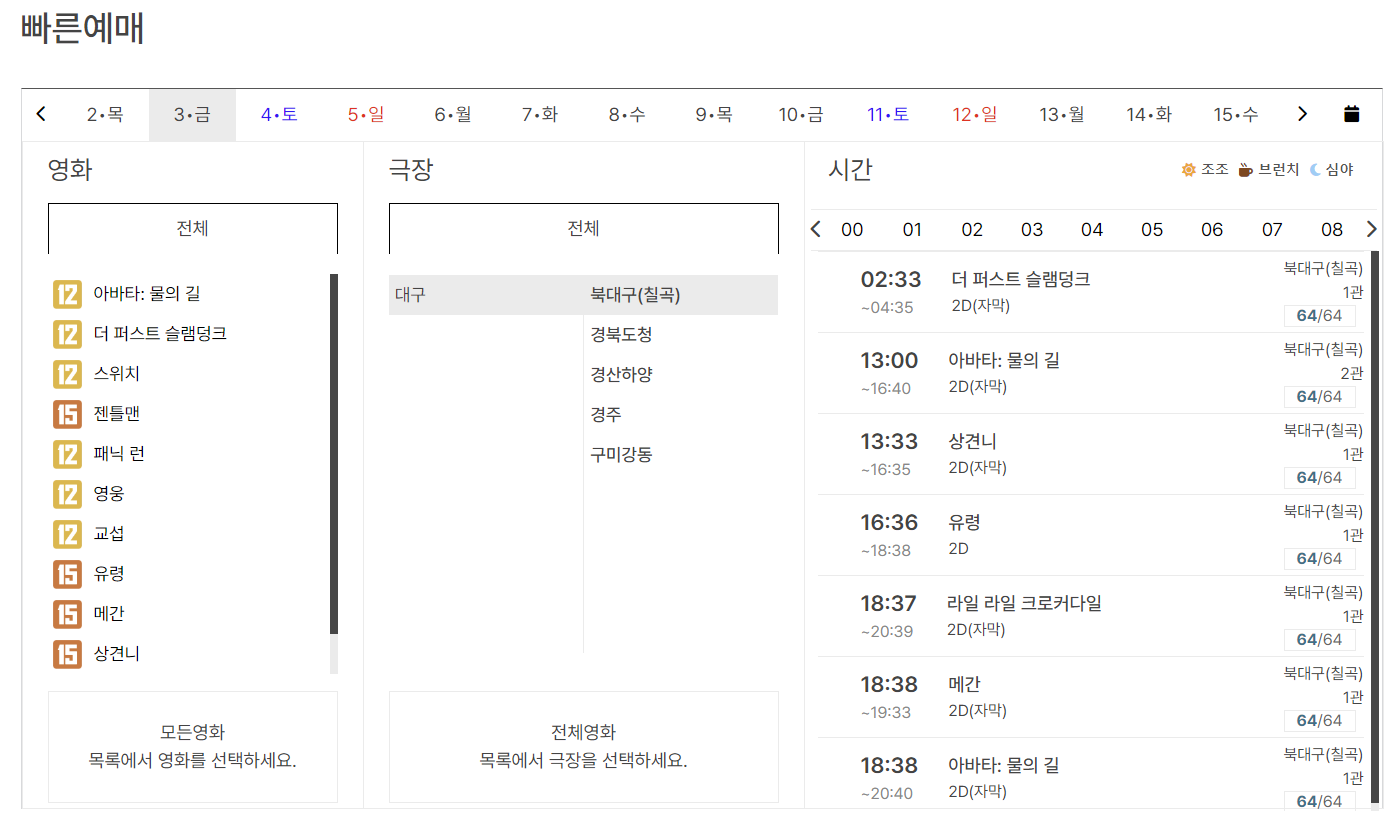This screenshot has height=832, width=1387.
Task: Book the 13:00 아바타: 물의 길 showing
Action: pos(1092,373)
